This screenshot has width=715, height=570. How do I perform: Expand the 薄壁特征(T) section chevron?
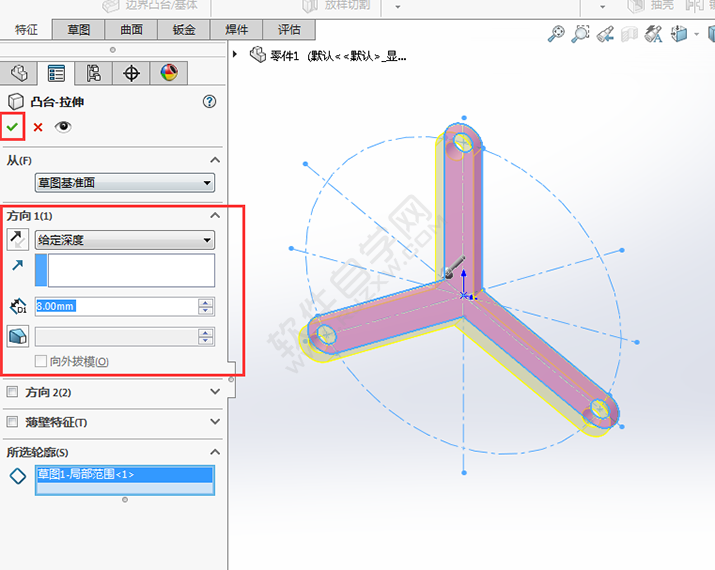click(x=215, y=422)
